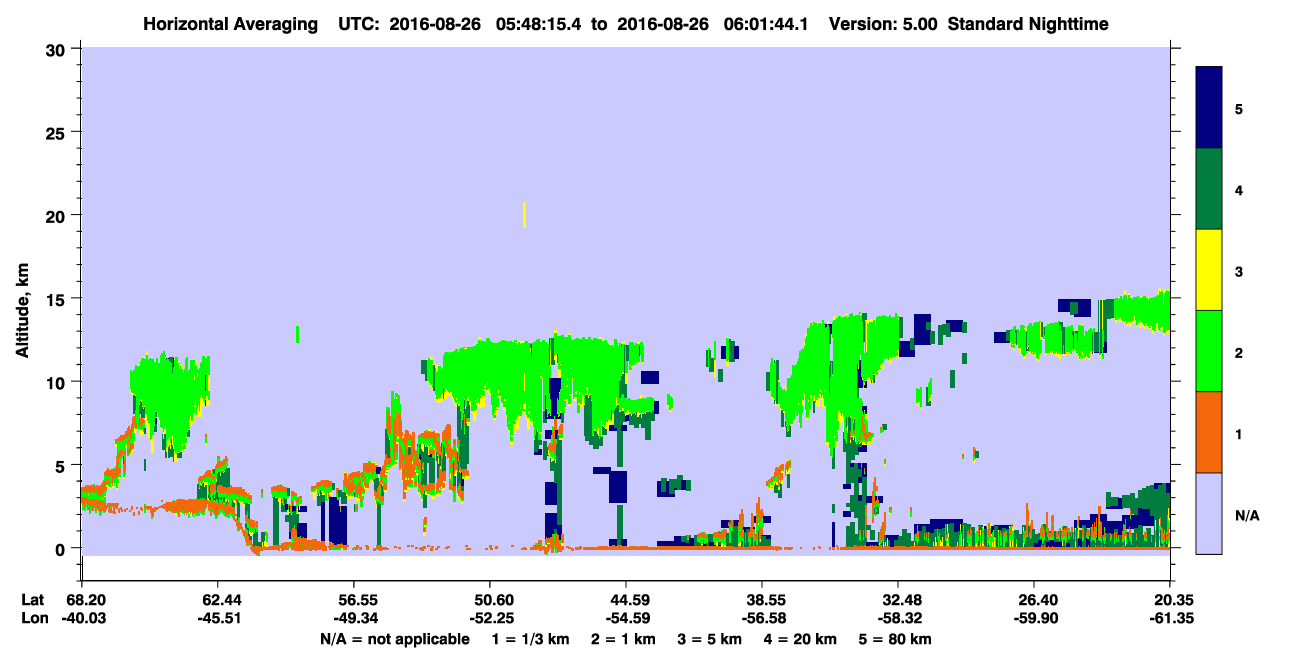1300x667 pixels.
Task: Click the '2 = 1 km' legend note
Action: click(625, 639)
